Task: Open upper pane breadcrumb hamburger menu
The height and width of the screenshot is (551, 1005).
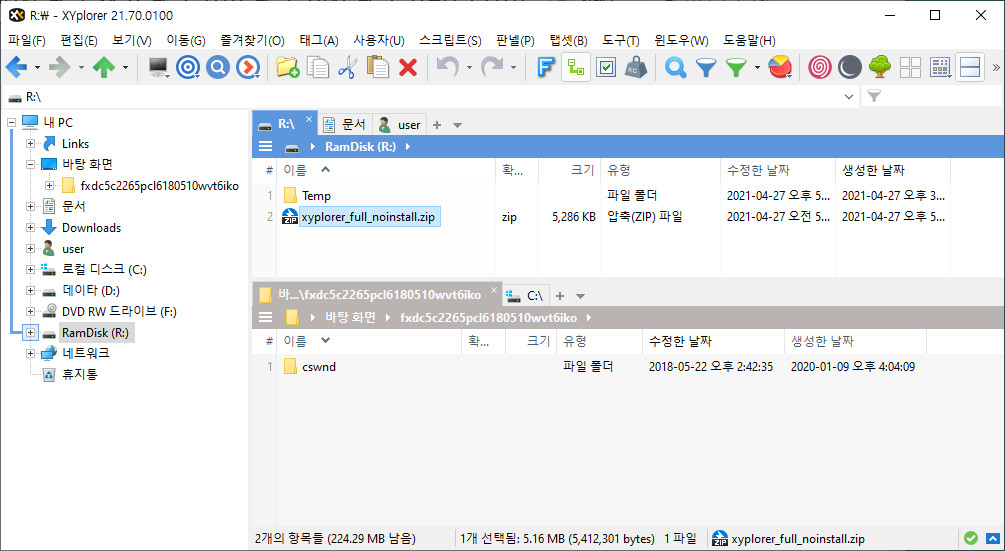Action: click(265, 147)
